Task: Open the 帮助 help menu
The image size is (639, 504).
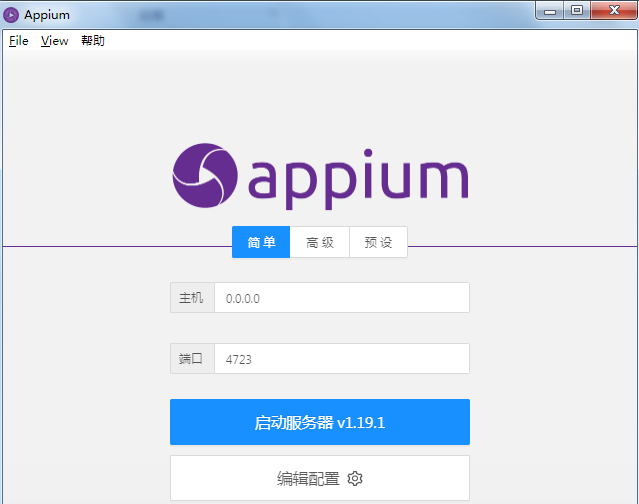Action: tap(93, 41)
